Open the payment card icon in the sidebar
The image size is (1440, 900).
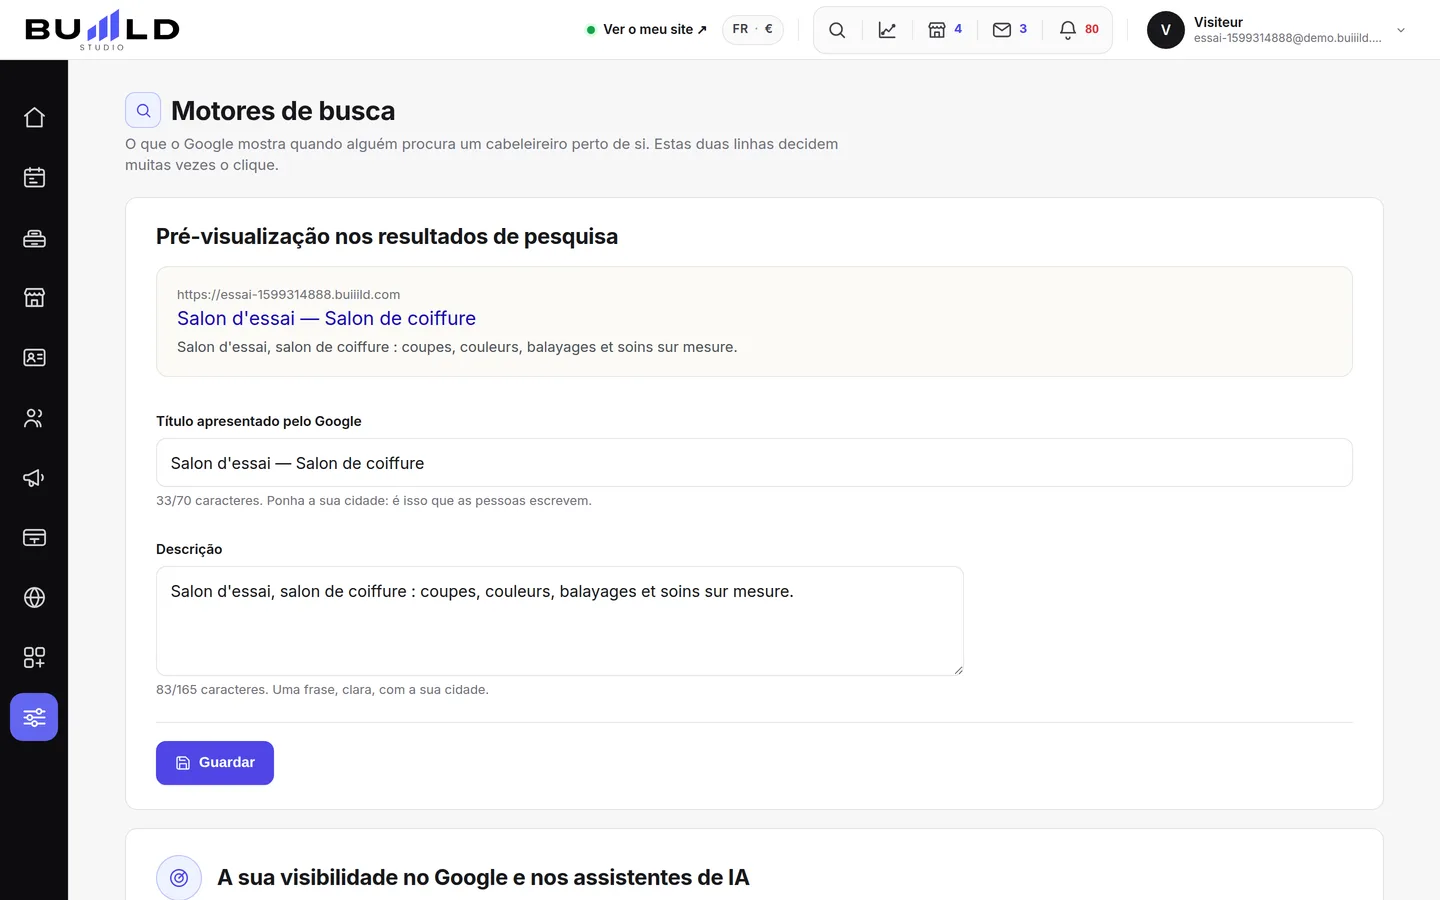(34, 538)
